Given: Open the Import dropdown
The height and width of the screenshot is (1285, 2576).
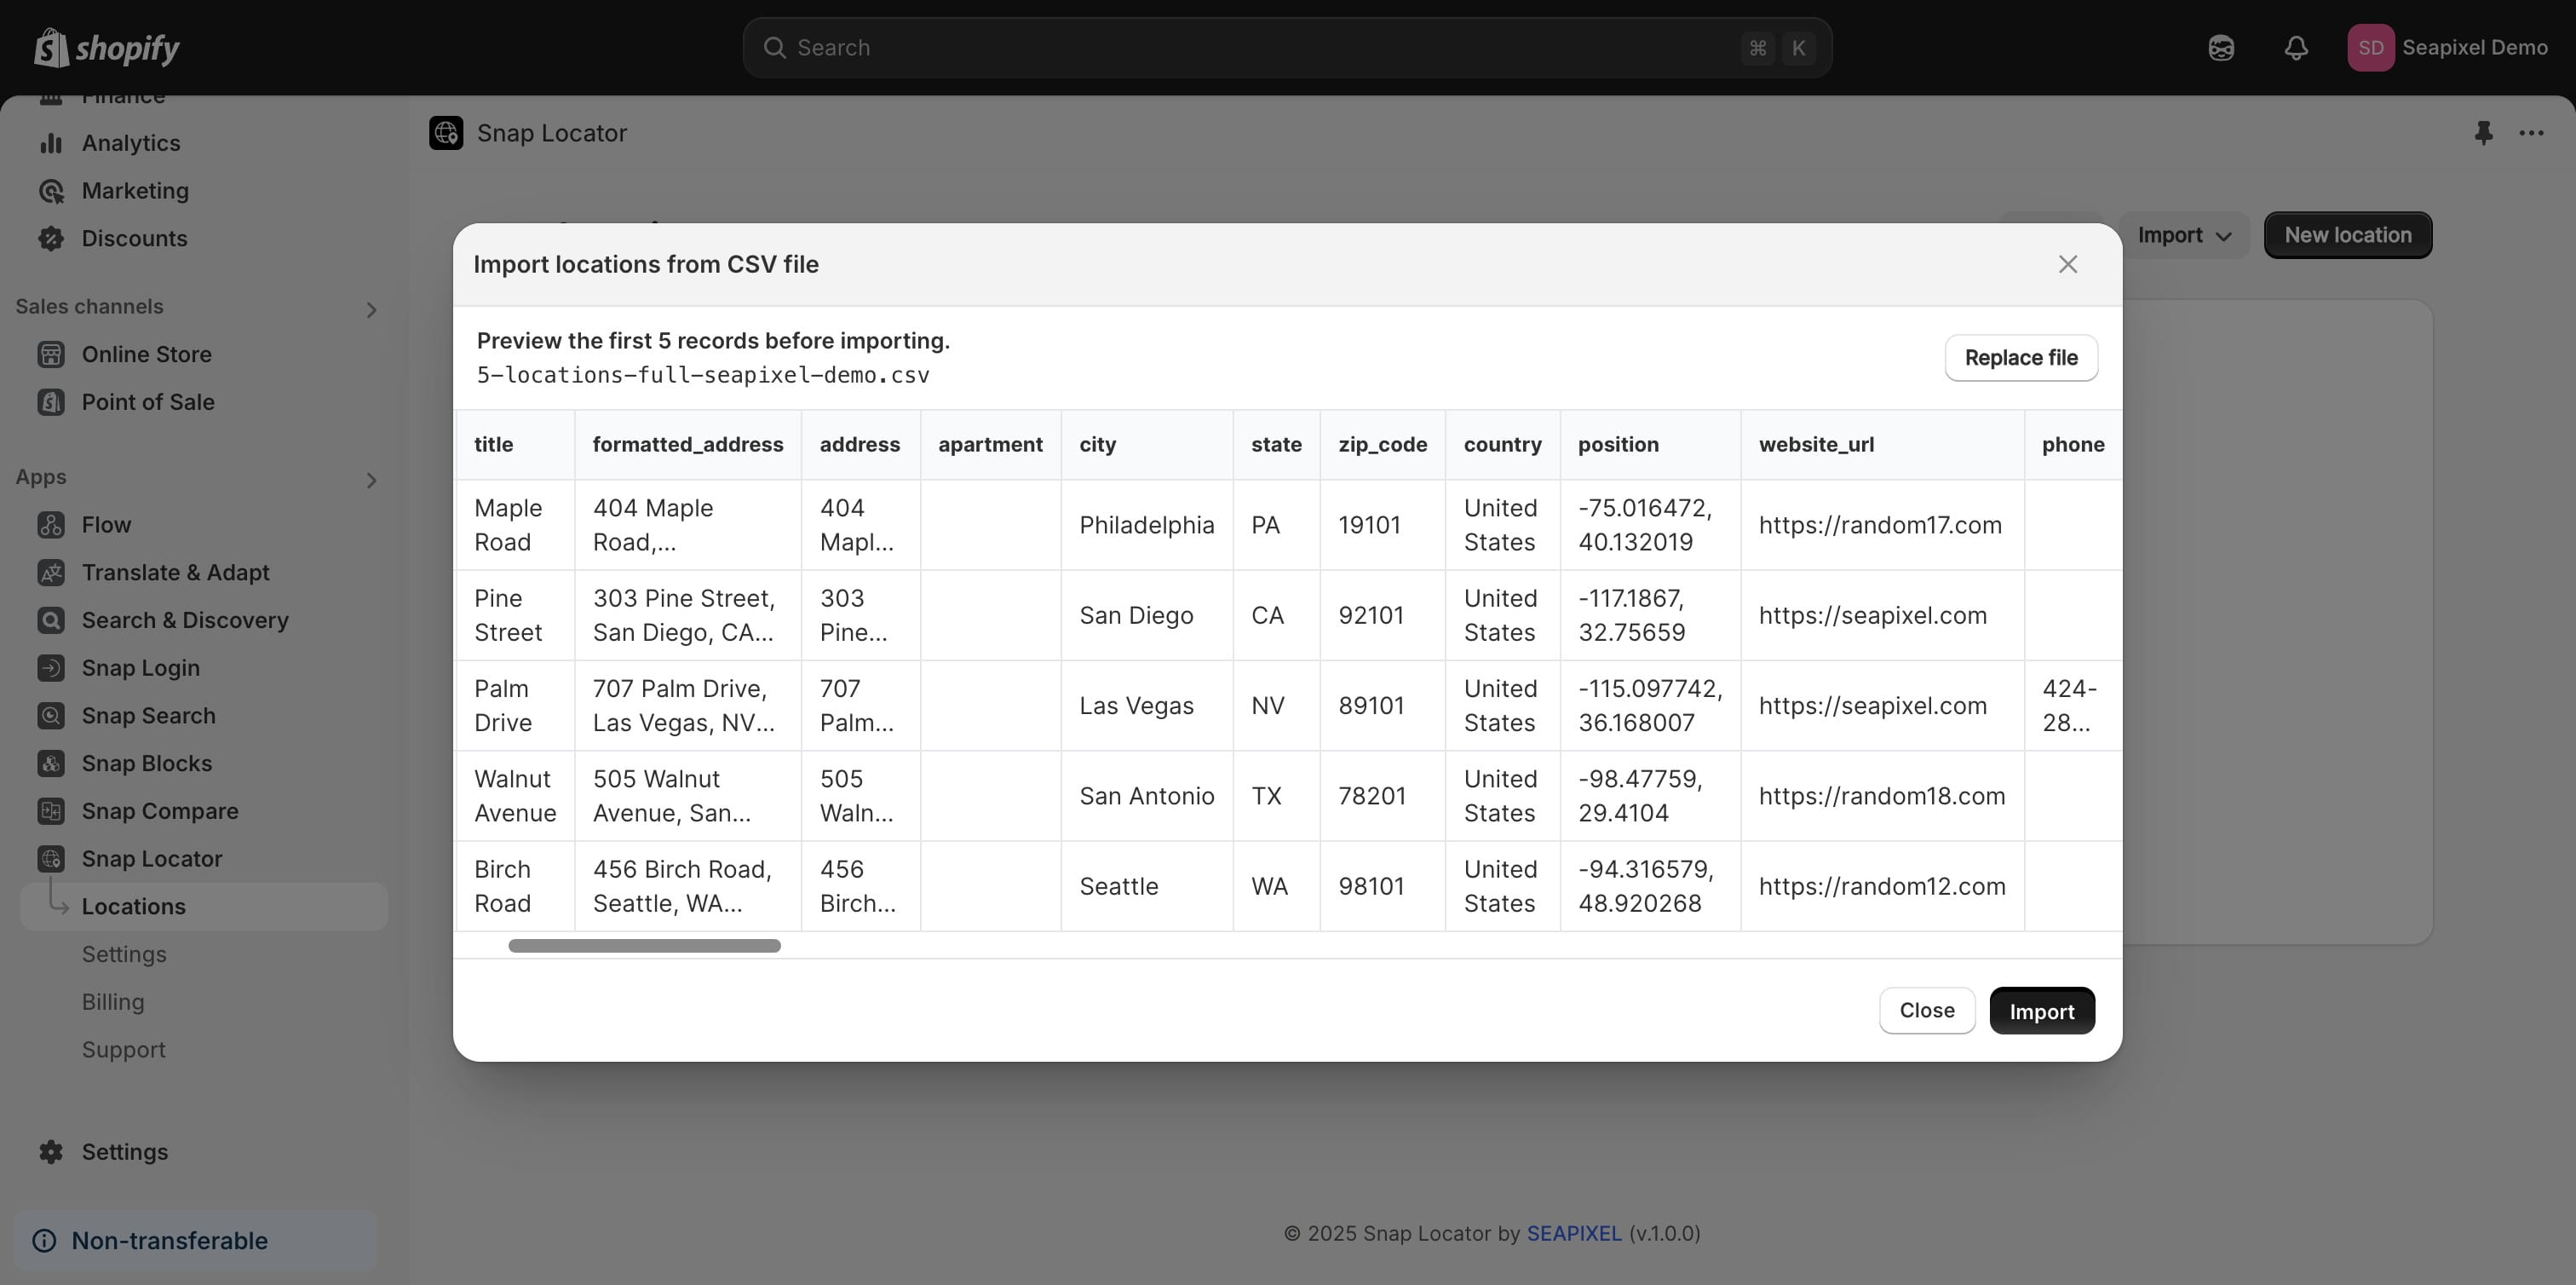Looking at the screenshot, I should tap(2184, 235).
